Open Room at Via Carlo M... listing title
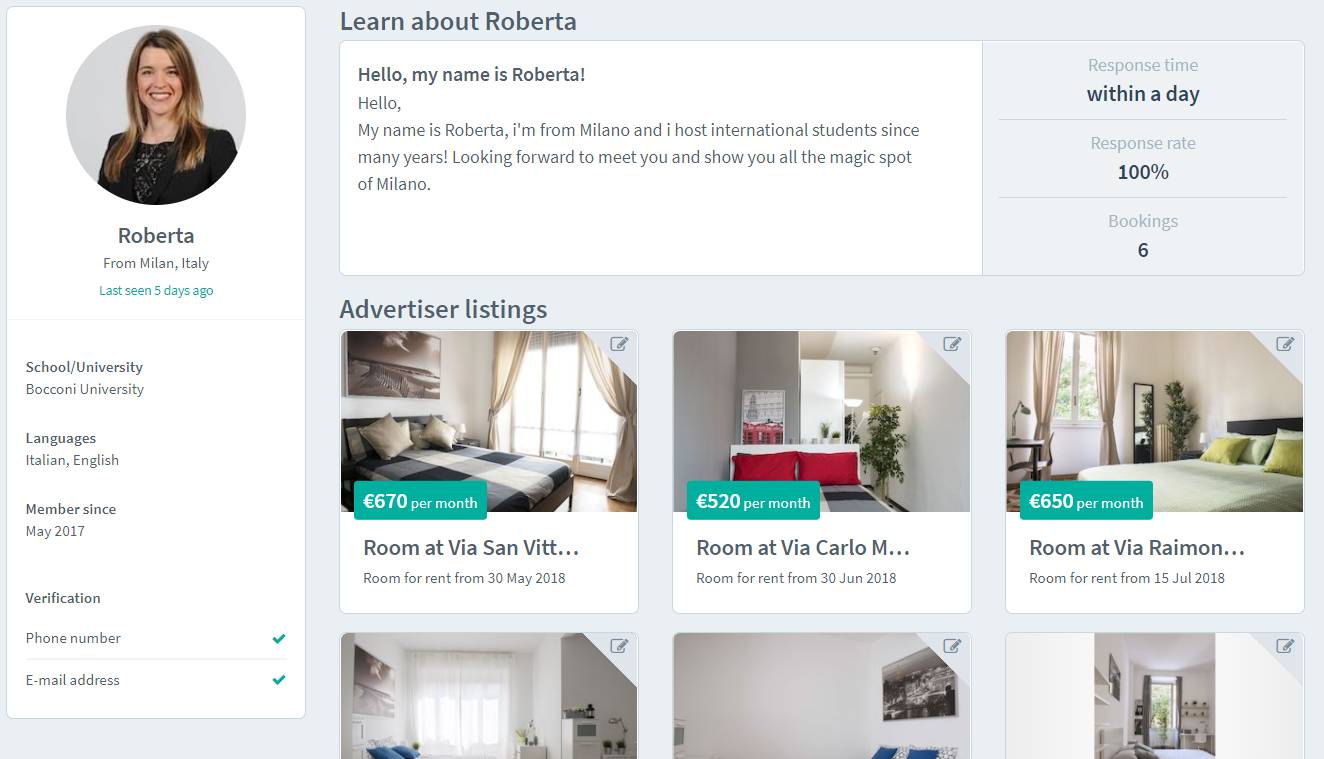This screenshot has height=759, width=1324. 803,548
